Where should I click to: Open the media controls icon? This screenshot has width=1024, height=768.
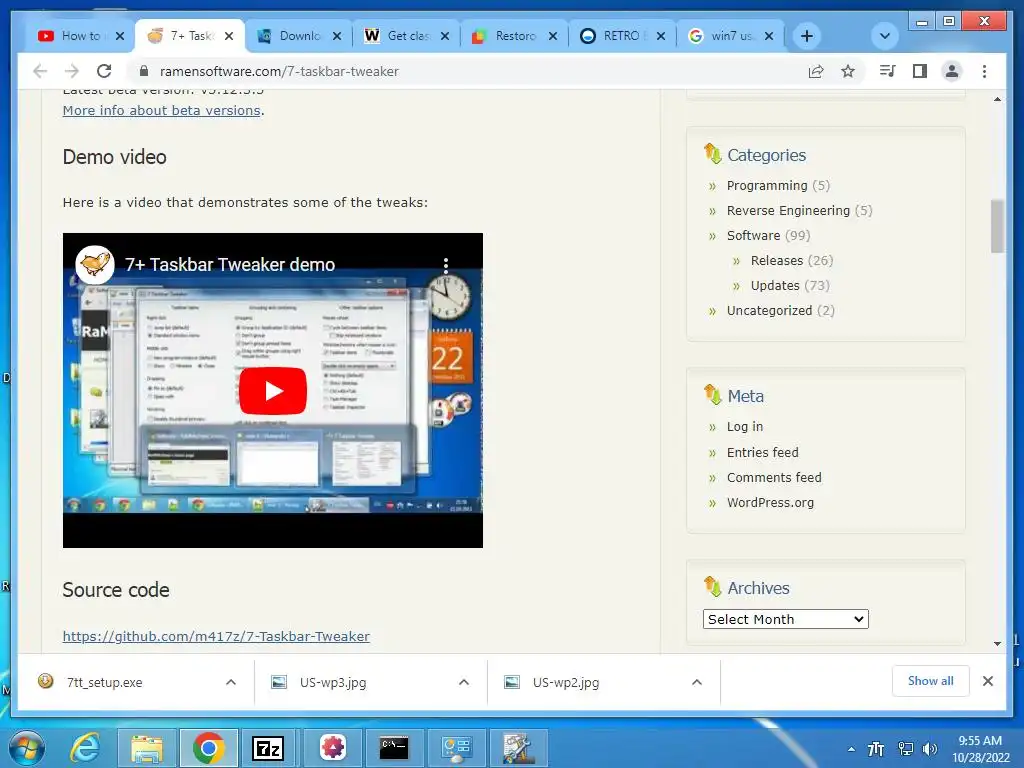pos(888,71)
